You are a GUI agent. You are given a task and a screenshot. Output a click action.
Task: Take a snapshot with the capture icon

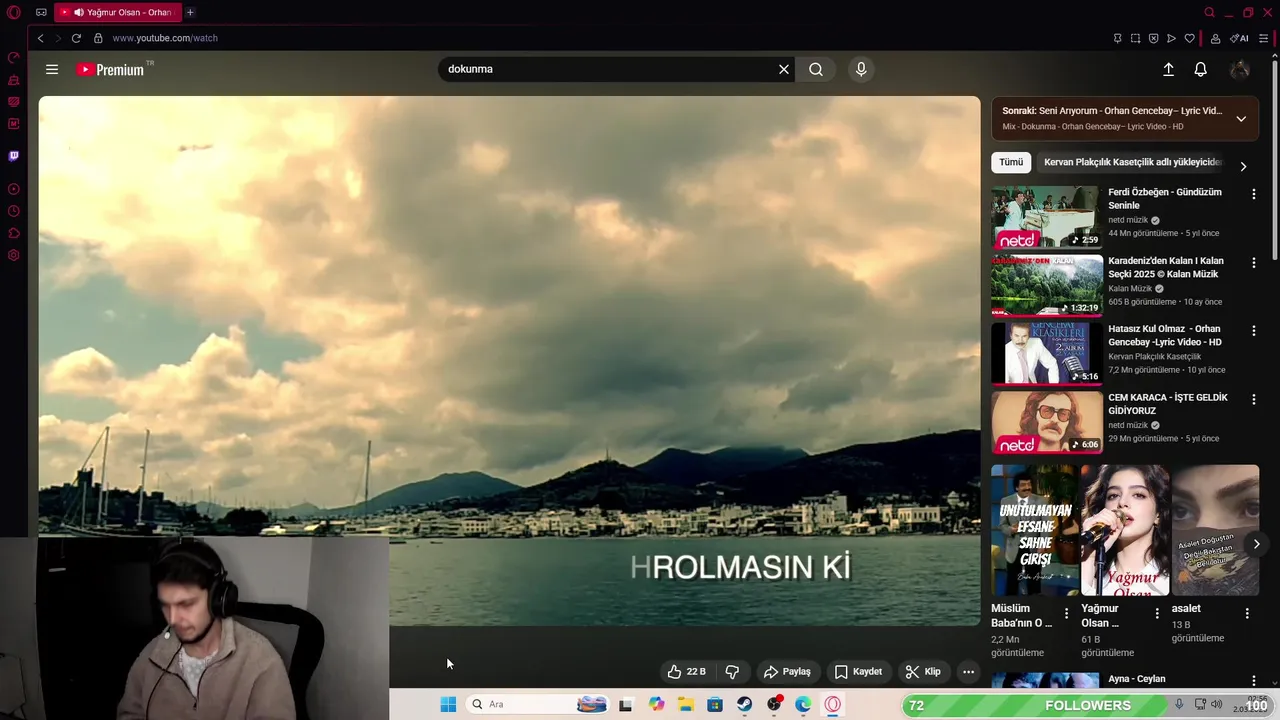1135,38
